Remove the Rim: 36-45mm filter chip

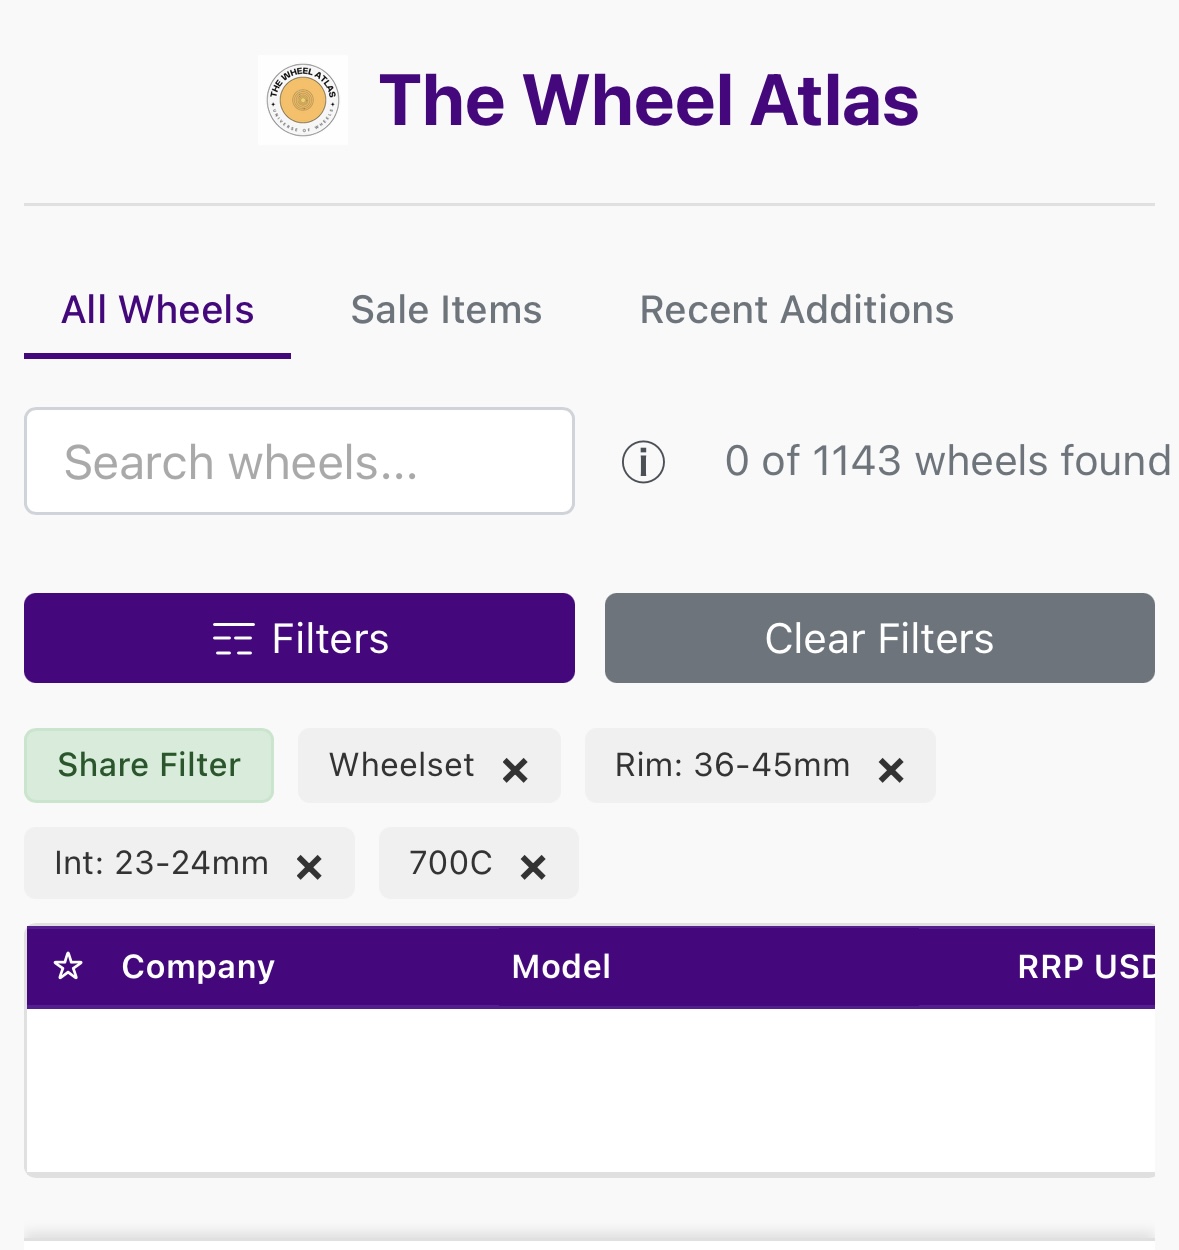coord(891,769)
